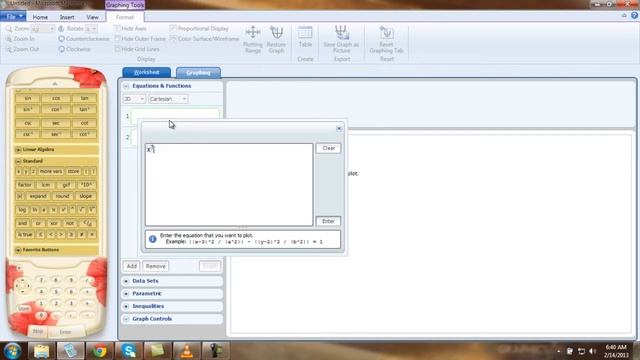Click the calculator Enter button
Screen dimensions: 640x360
point(66,332)
